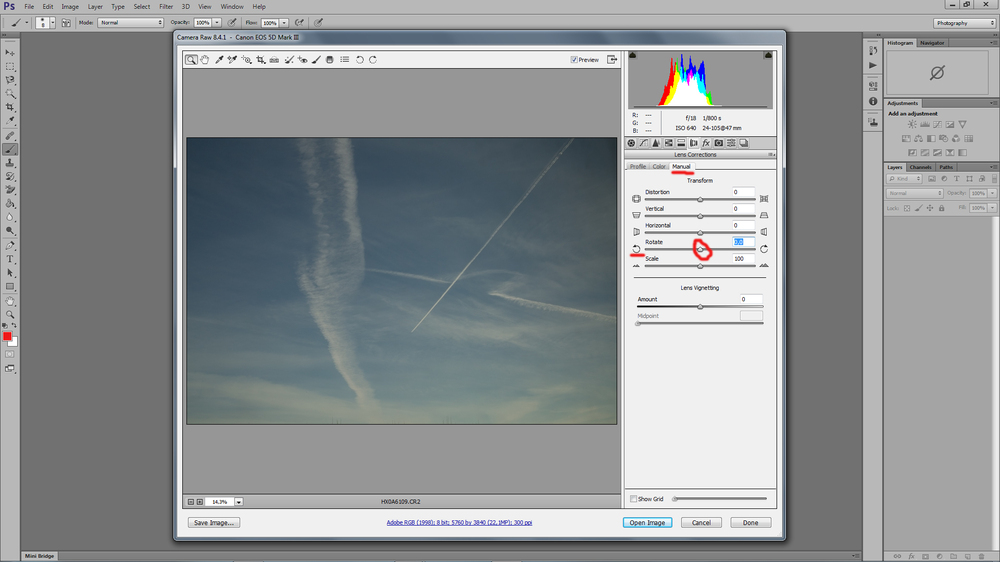Viewport: 1000px width, 562px height.
Task: Enable the Show Grid checkbox
Action: click(x=633, y=499)
